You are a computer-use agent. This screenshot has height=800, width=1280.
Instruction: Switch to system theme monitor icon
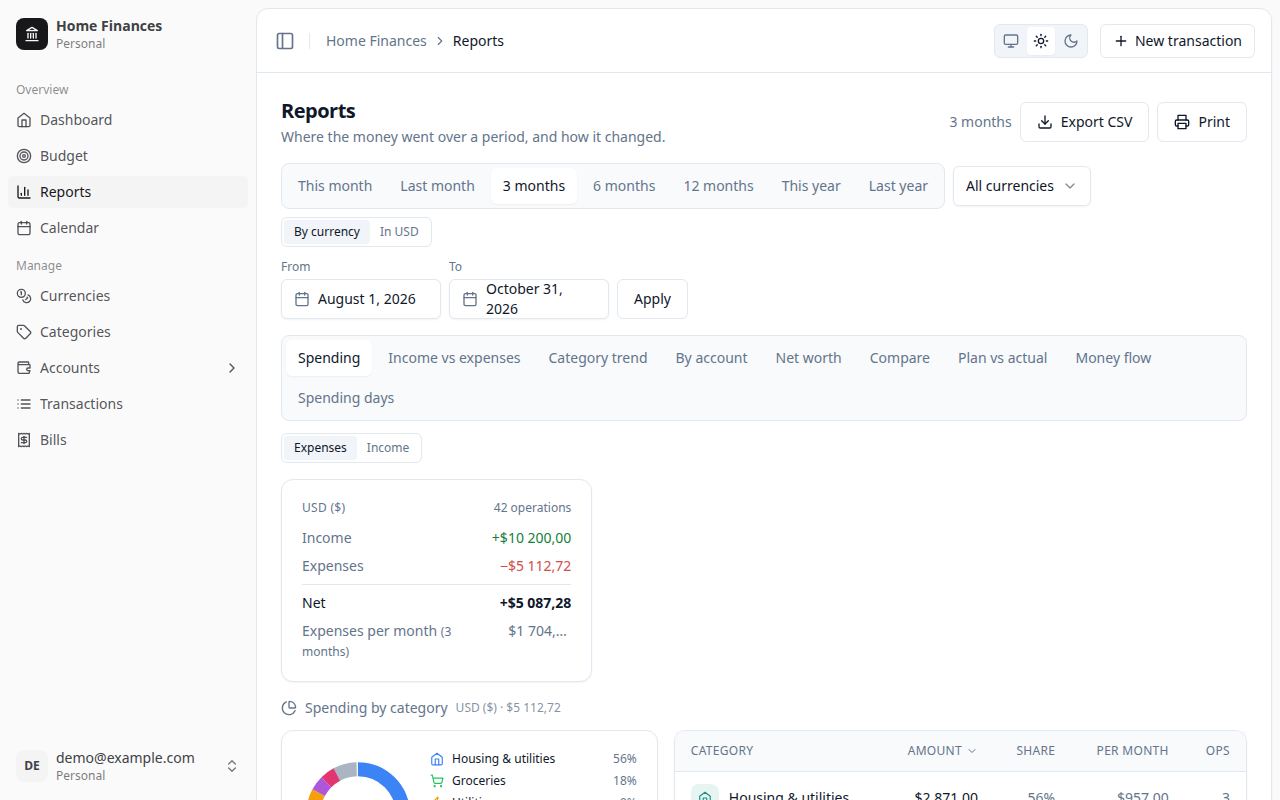click(x=1011, y=41)
